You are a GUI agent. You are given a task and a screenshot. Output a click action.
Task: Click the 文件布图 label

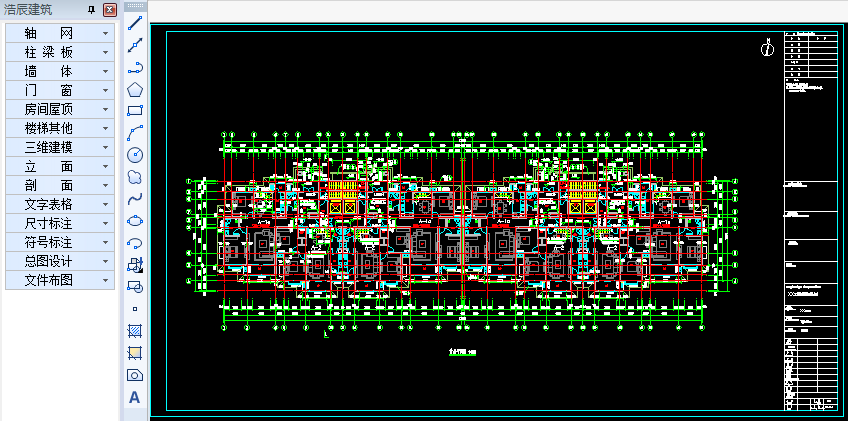49,280
